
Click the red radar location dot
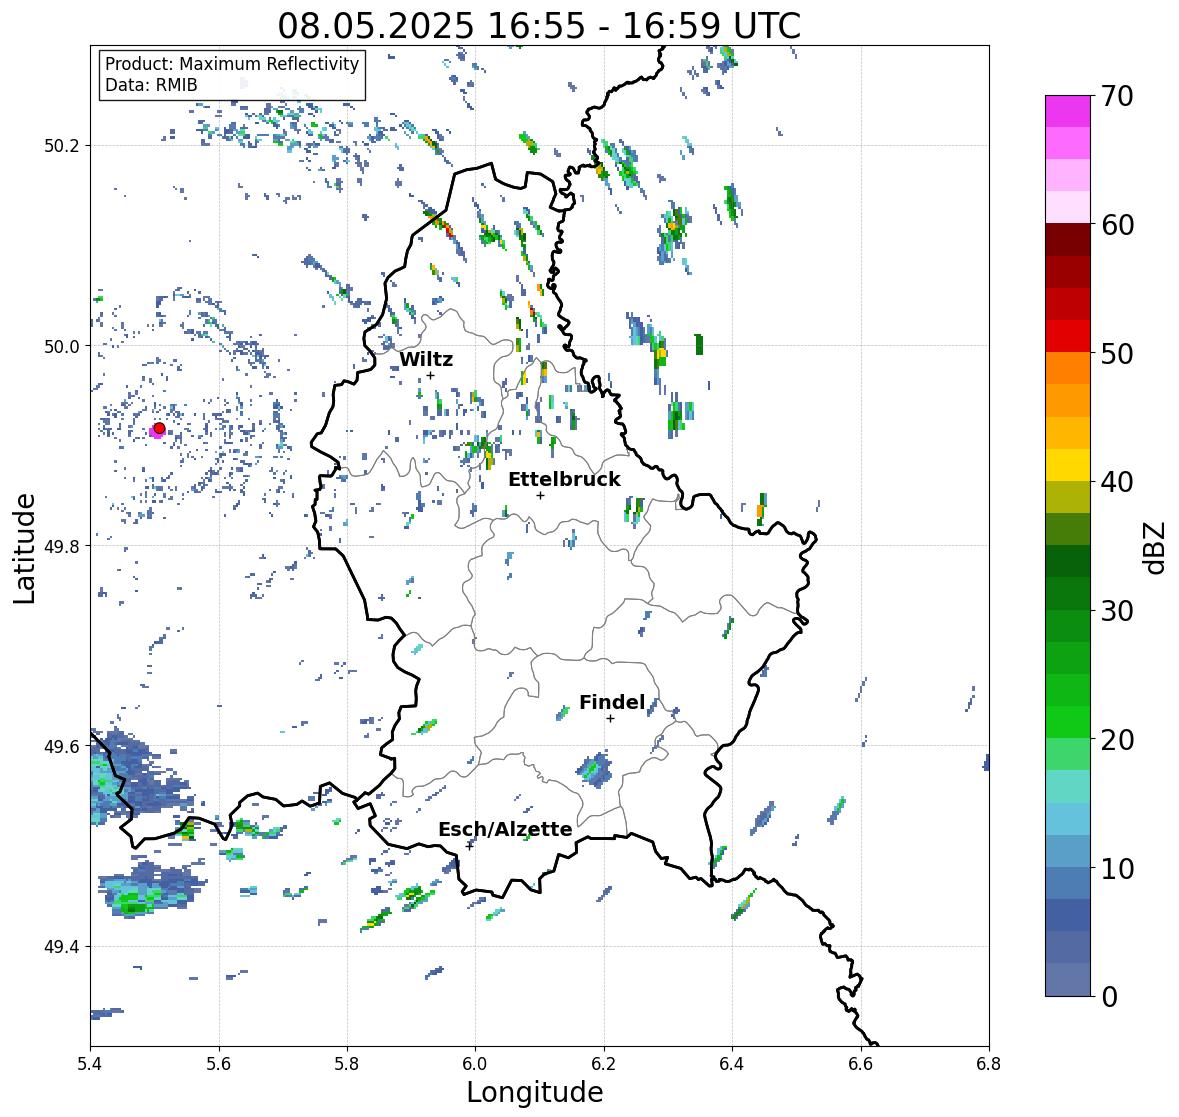pos(159,428)
